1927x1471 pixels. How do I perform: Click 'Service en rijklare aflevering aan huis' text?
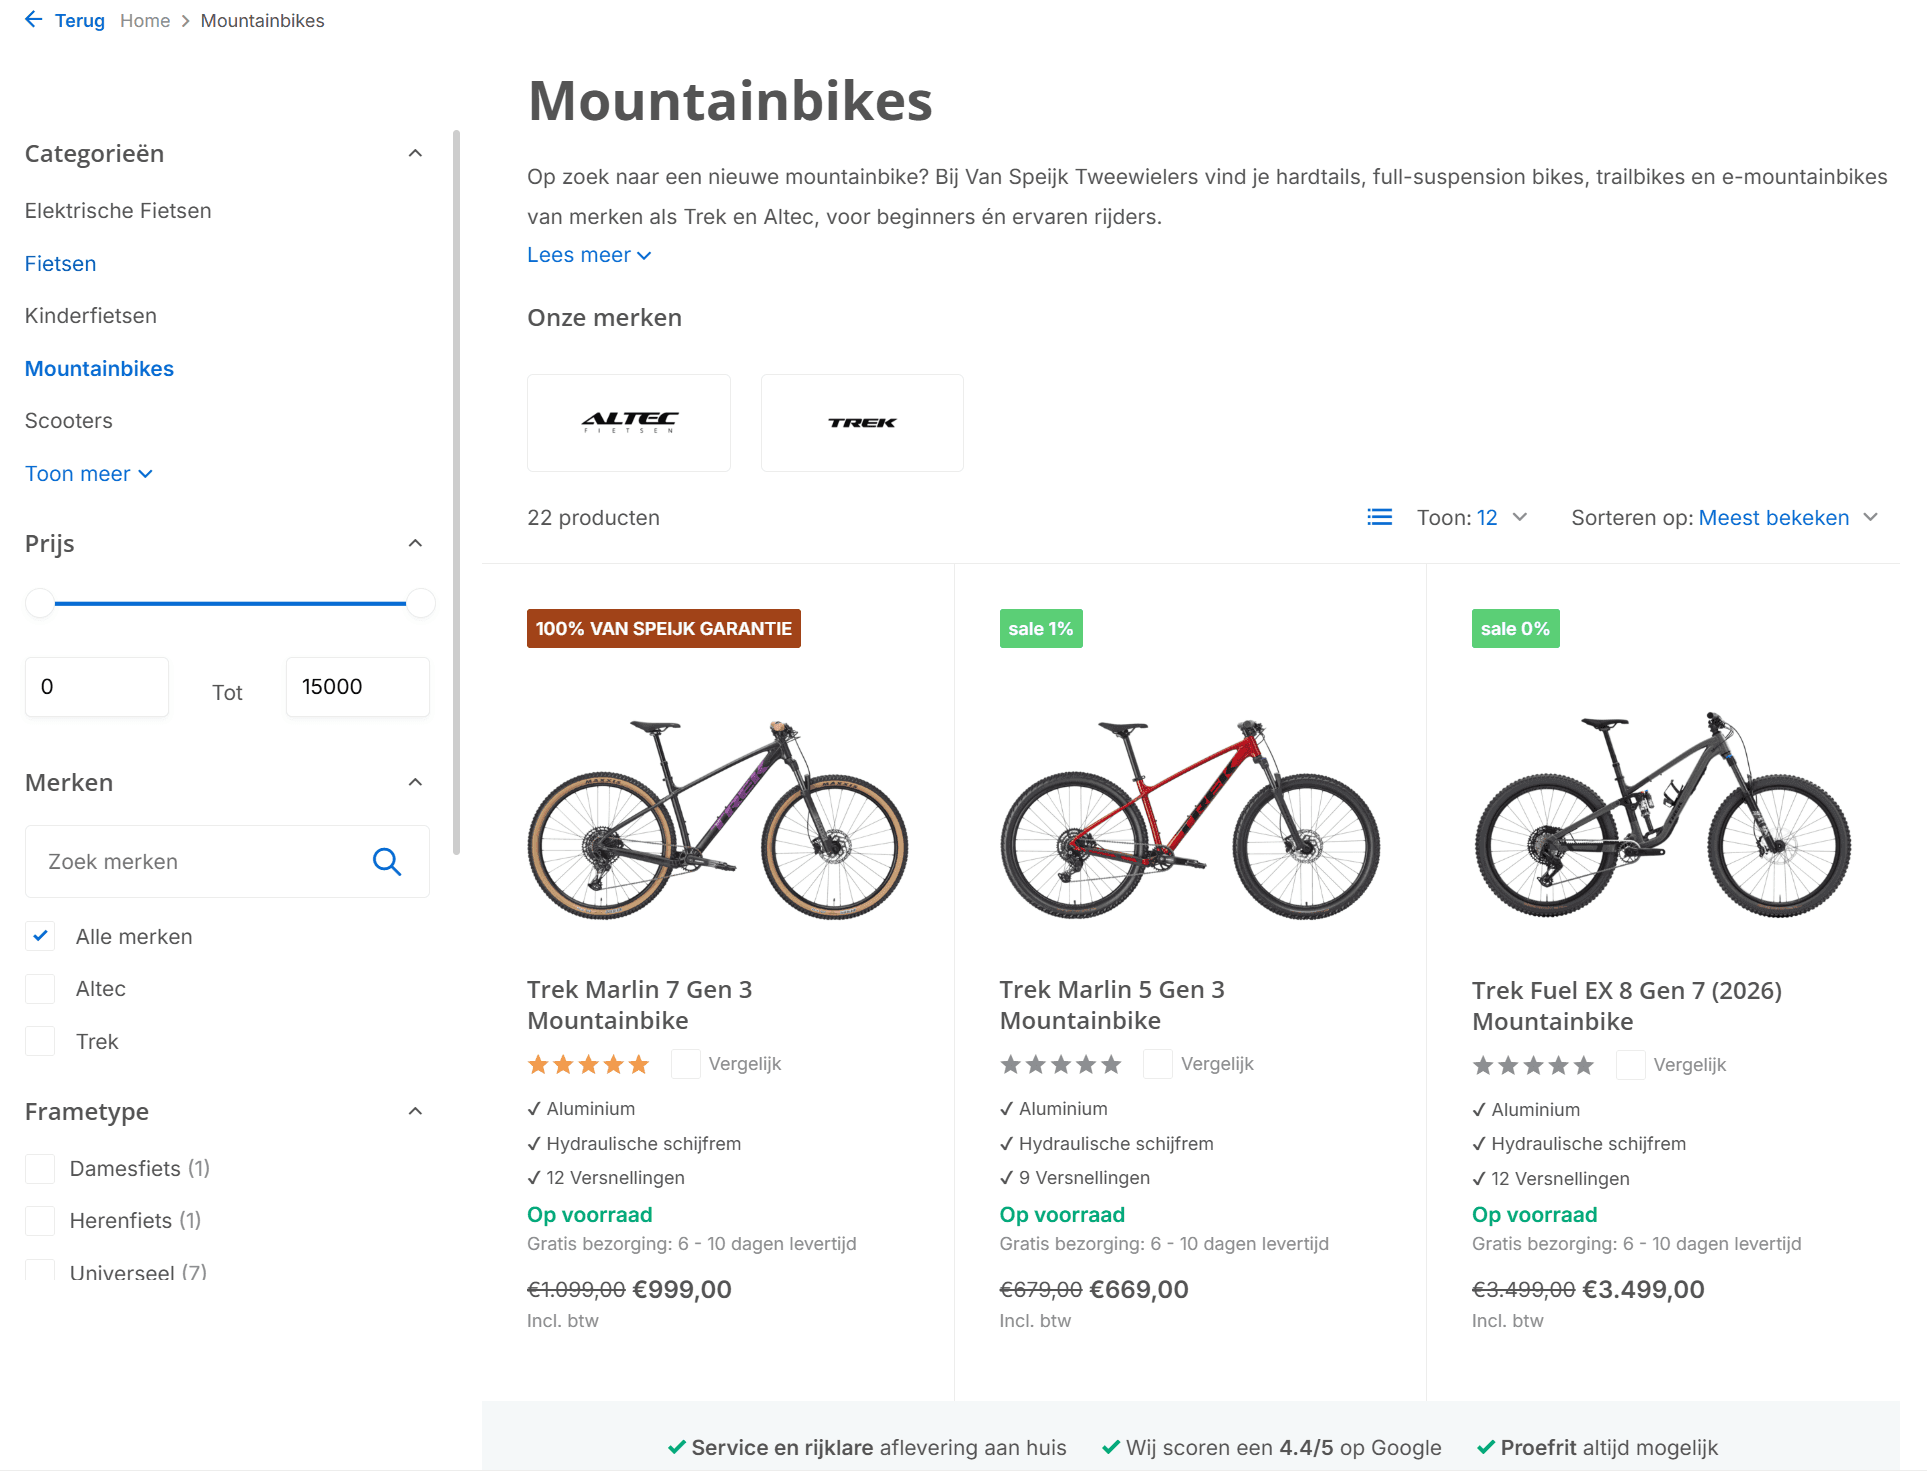click(879, 1448)
